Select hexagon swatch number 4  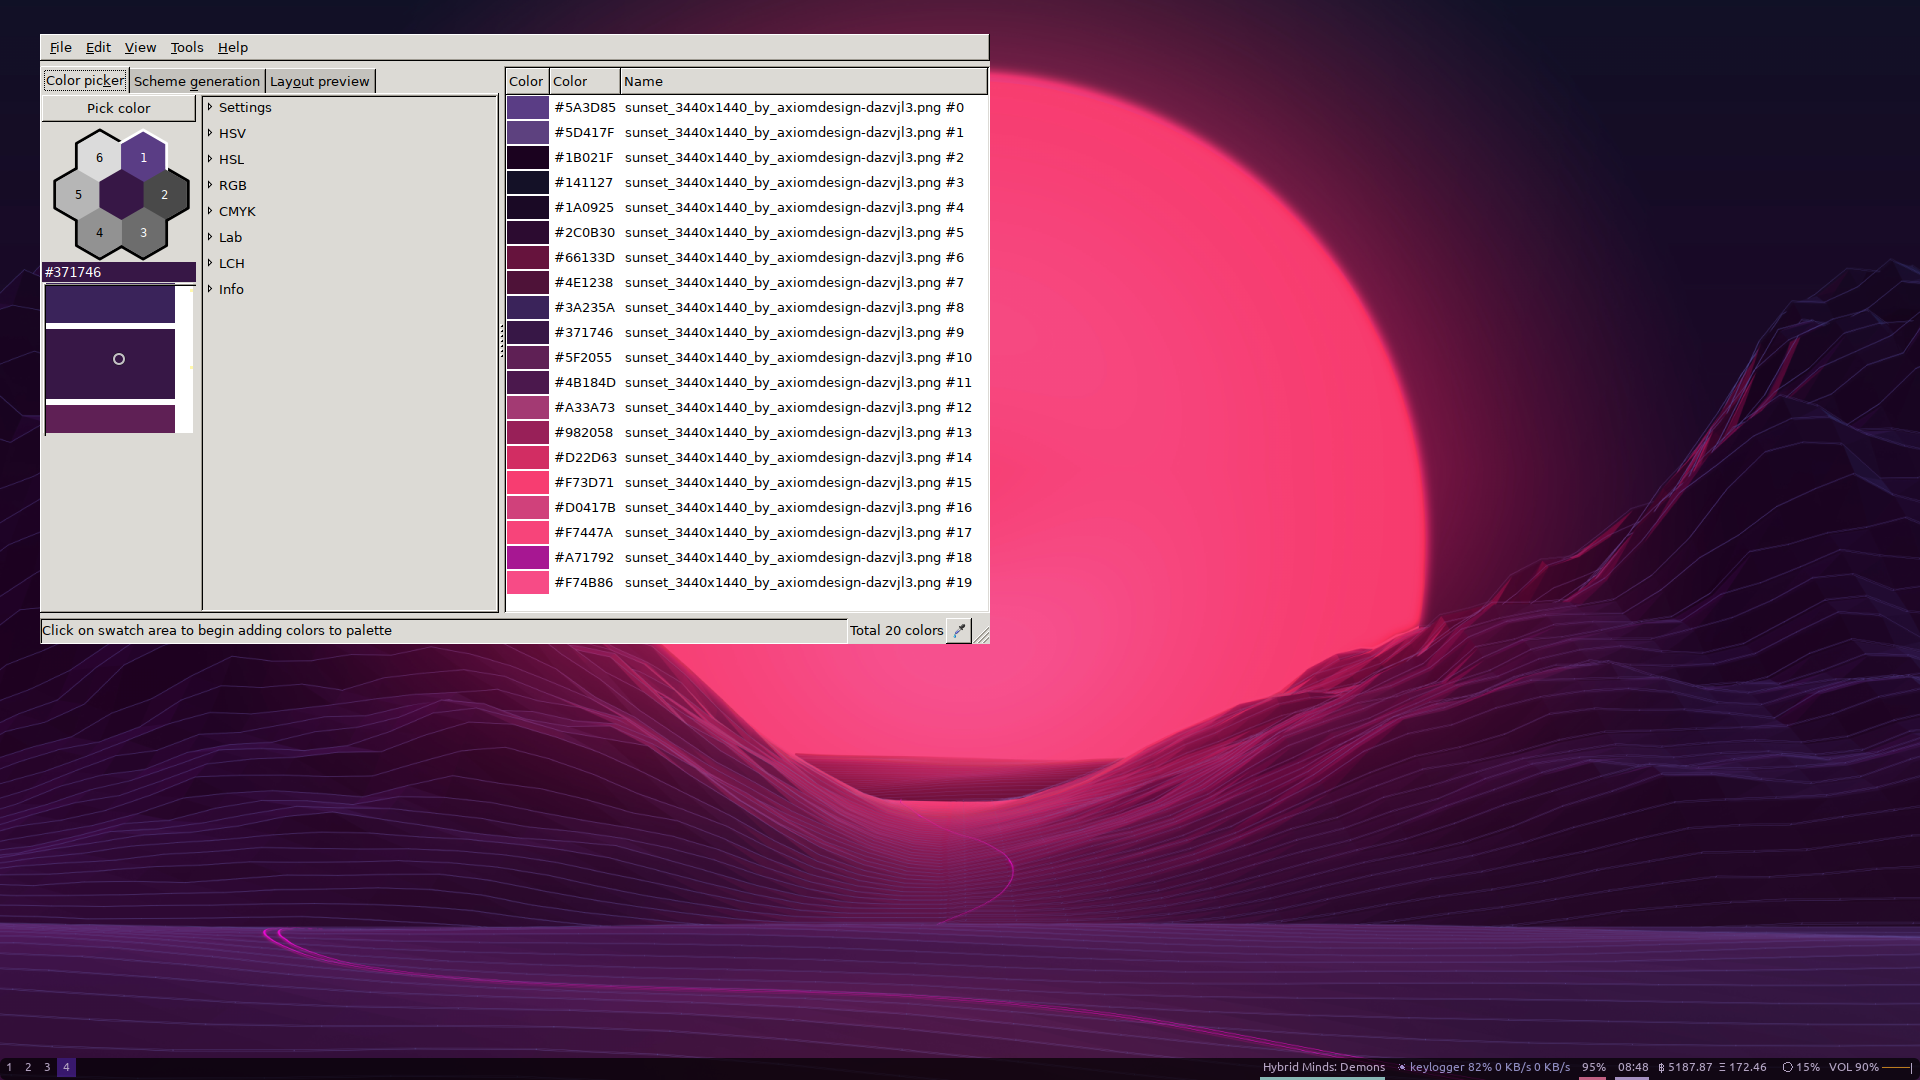[99, 233]
